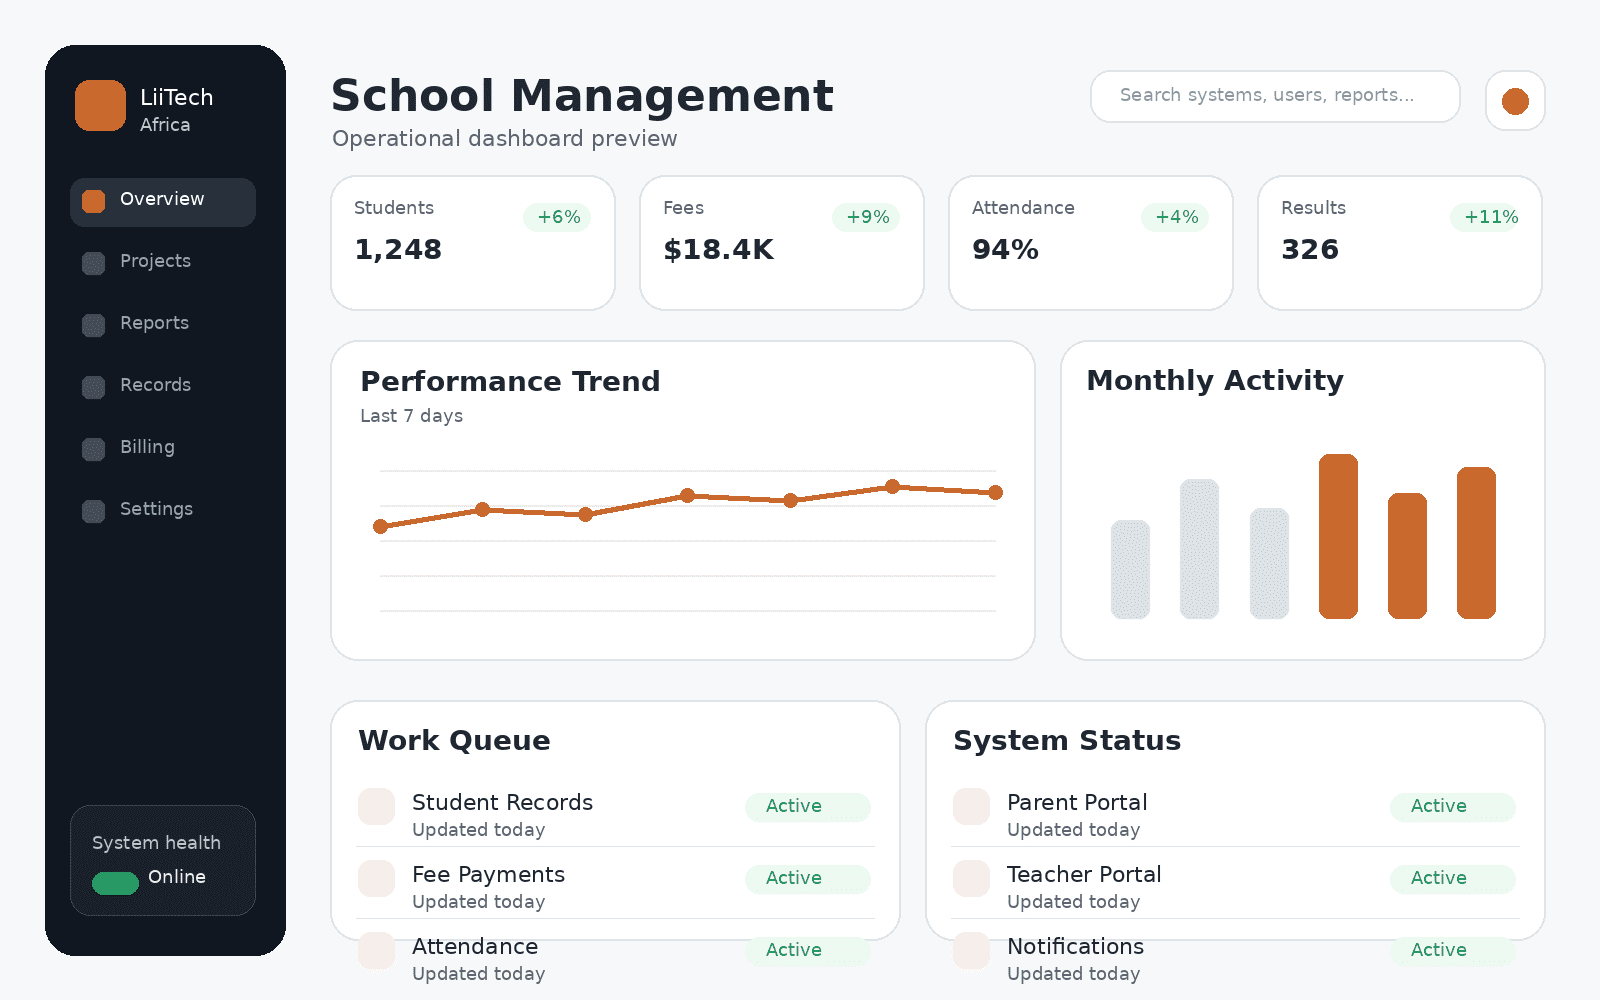The width and height of the screenshot is (1600, 1000).
Task: Click the Parent Portal row icon
Action: (971, 806)
